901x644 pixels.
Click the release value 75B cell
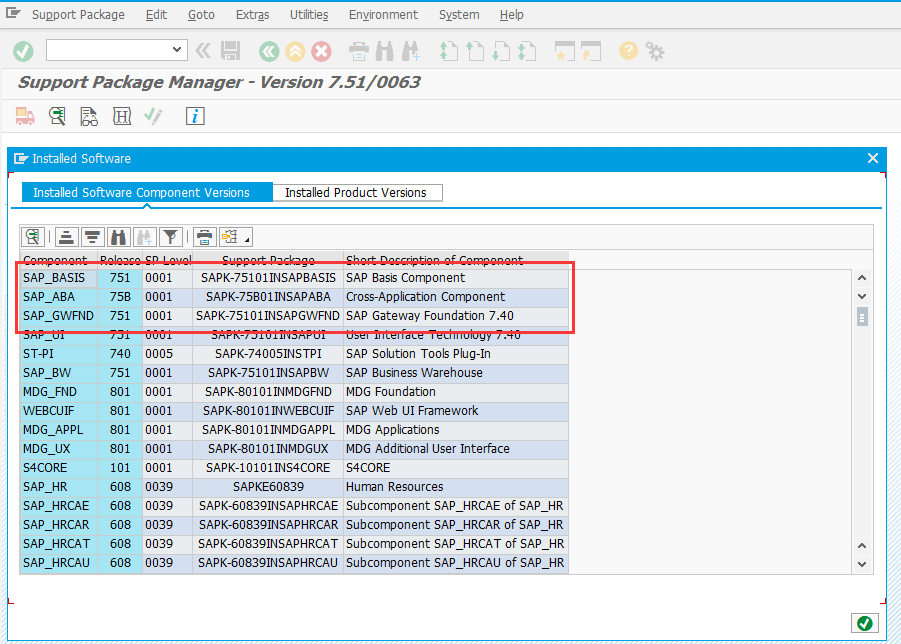click(x=120, y=297)
